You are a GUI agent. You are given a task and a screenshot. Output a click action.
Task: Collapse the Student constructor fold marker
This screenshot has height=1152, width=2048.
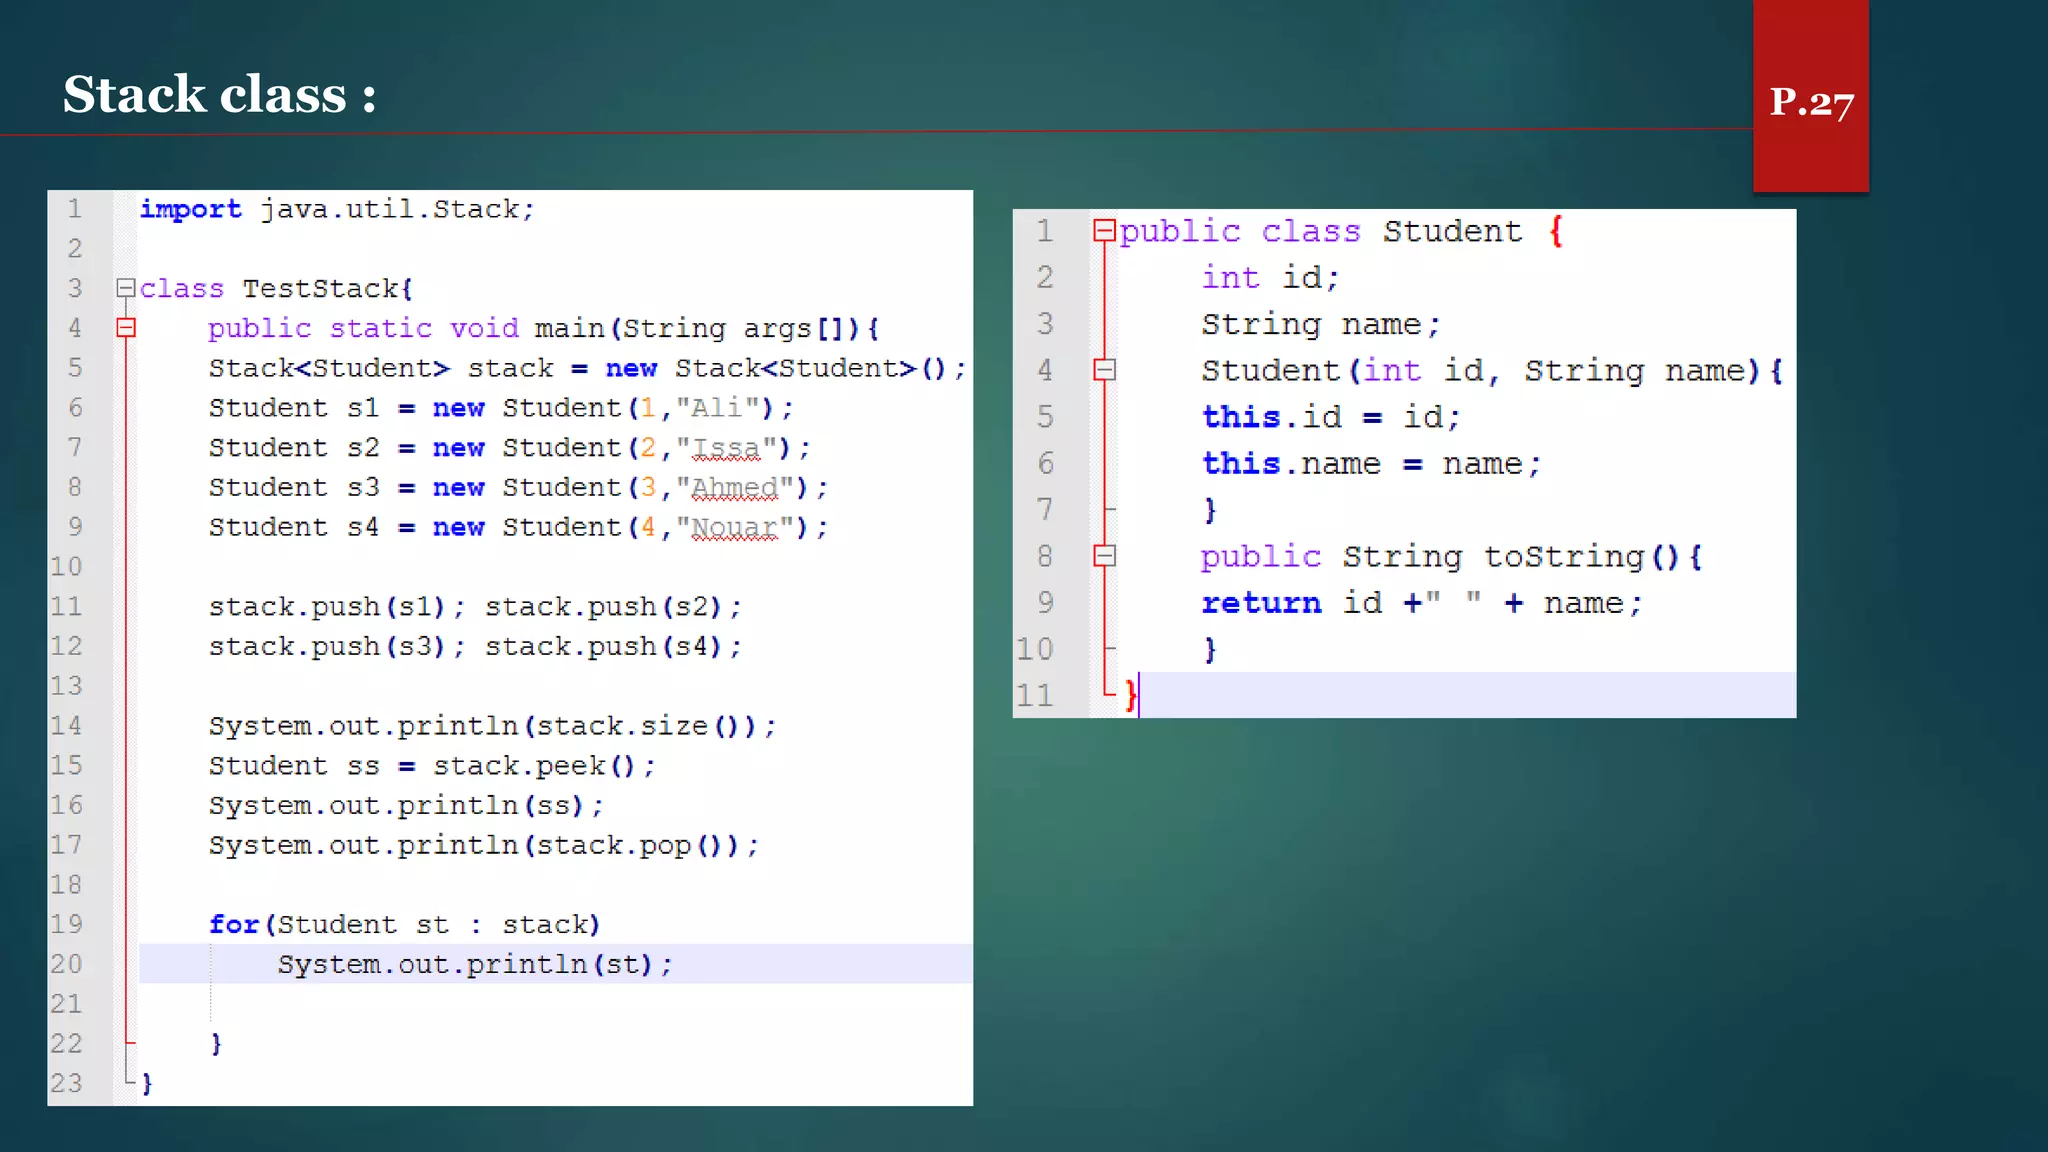1104,370
